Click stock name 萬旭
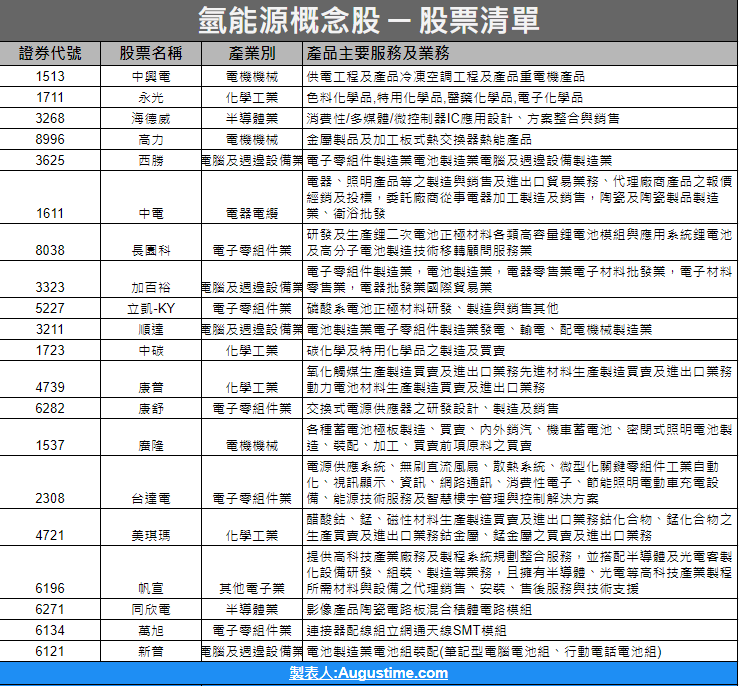The height and width of the screenshot is (686, 739). (x=151, y=630)
